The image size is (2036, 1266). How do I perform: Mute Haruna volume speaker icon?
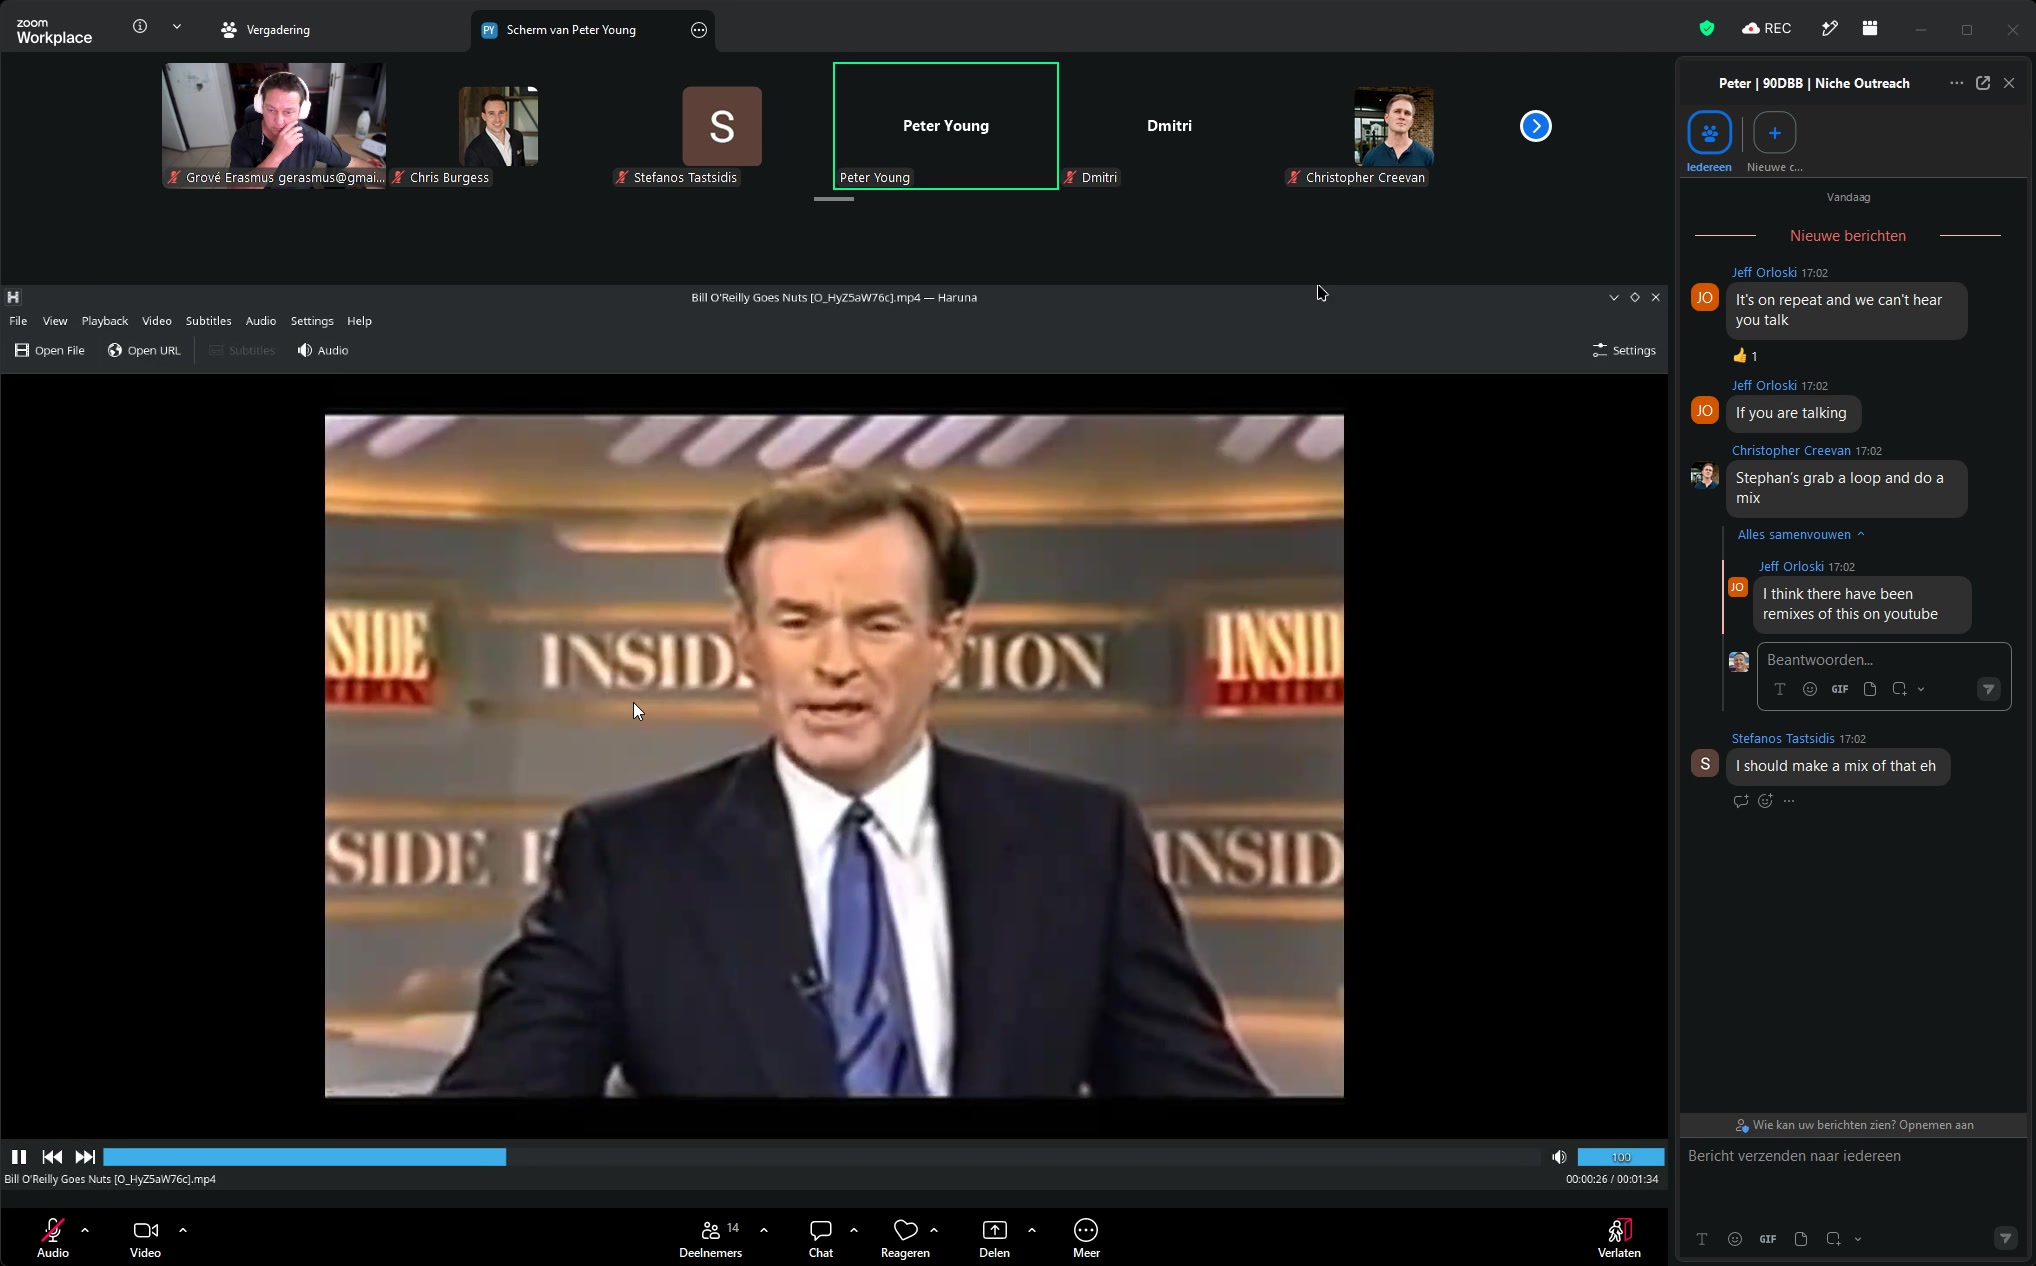click(1559, 1157)
